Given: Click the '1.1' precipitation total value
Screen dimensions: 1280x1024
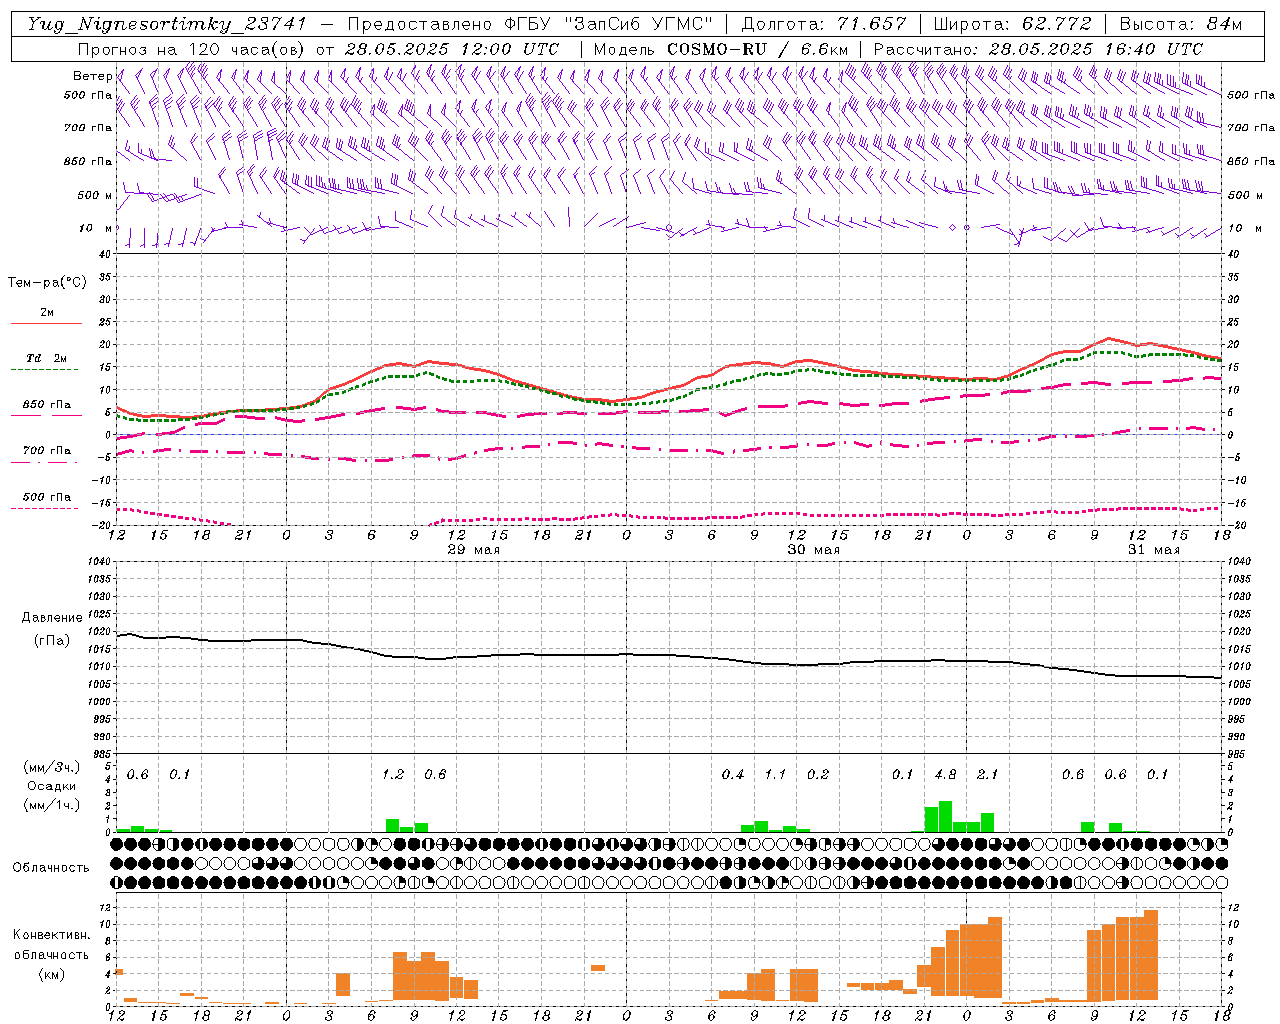Looking at the screenshot, I should tap(775, 774).
